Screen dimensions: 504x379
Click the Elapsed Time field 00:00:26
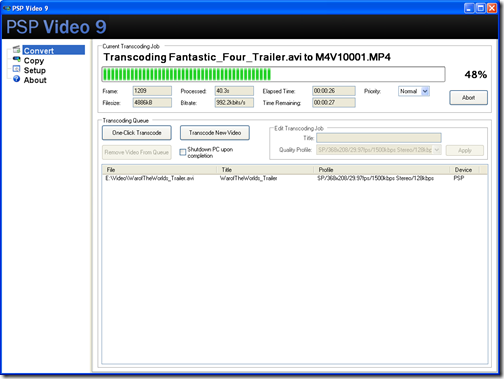pyautogui.click(x=334, y=91)
